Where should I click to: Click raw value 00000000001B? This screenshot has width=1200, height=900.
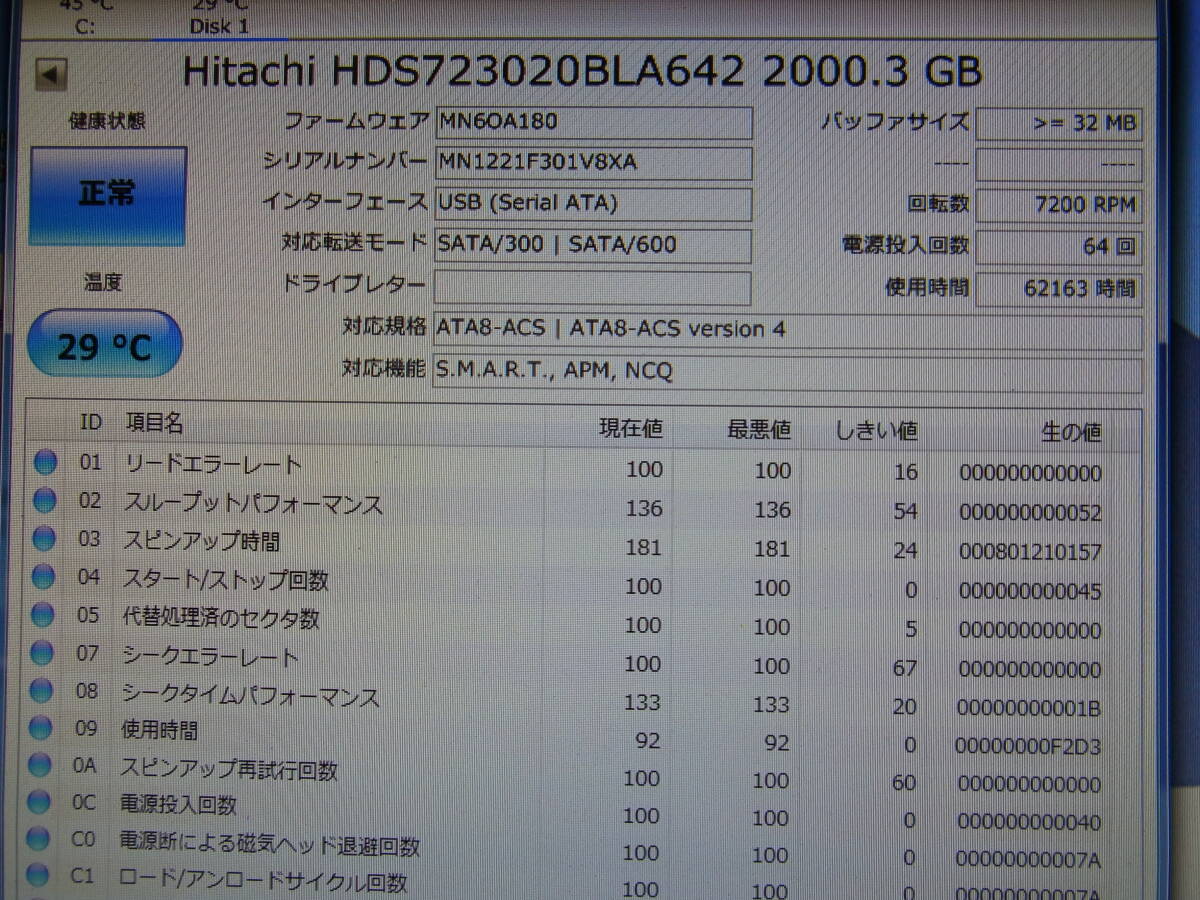click(x=1029, y=708)
